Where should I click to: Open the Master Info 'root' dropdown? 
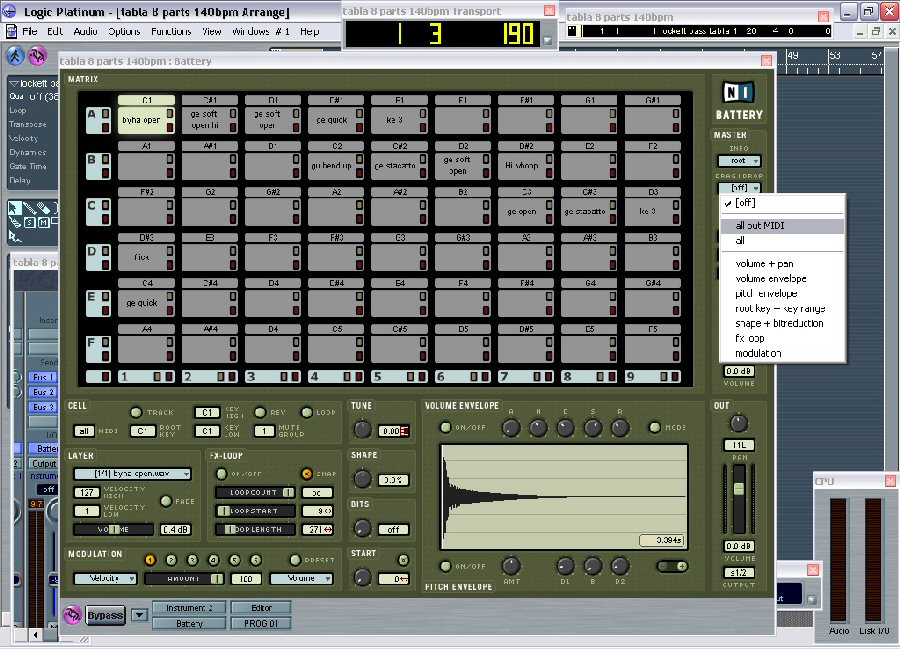pyautogui.click(x=738, y=160)
